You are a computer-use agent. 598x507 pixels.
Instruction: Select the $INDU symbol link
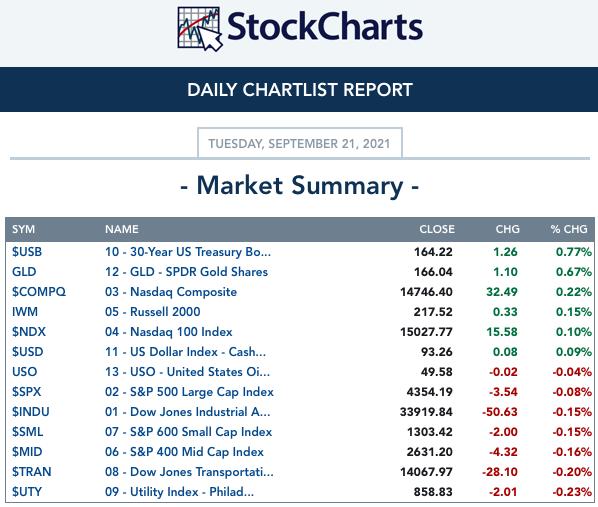click(31, 412)
